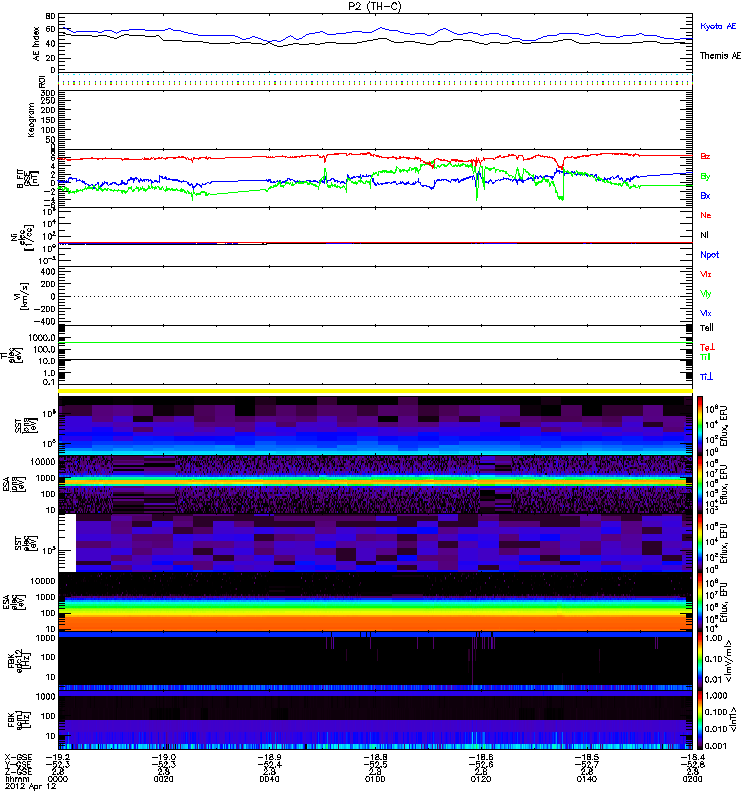
Task: Click the X-GSE value '-19.0'
Action: point(163,757)
